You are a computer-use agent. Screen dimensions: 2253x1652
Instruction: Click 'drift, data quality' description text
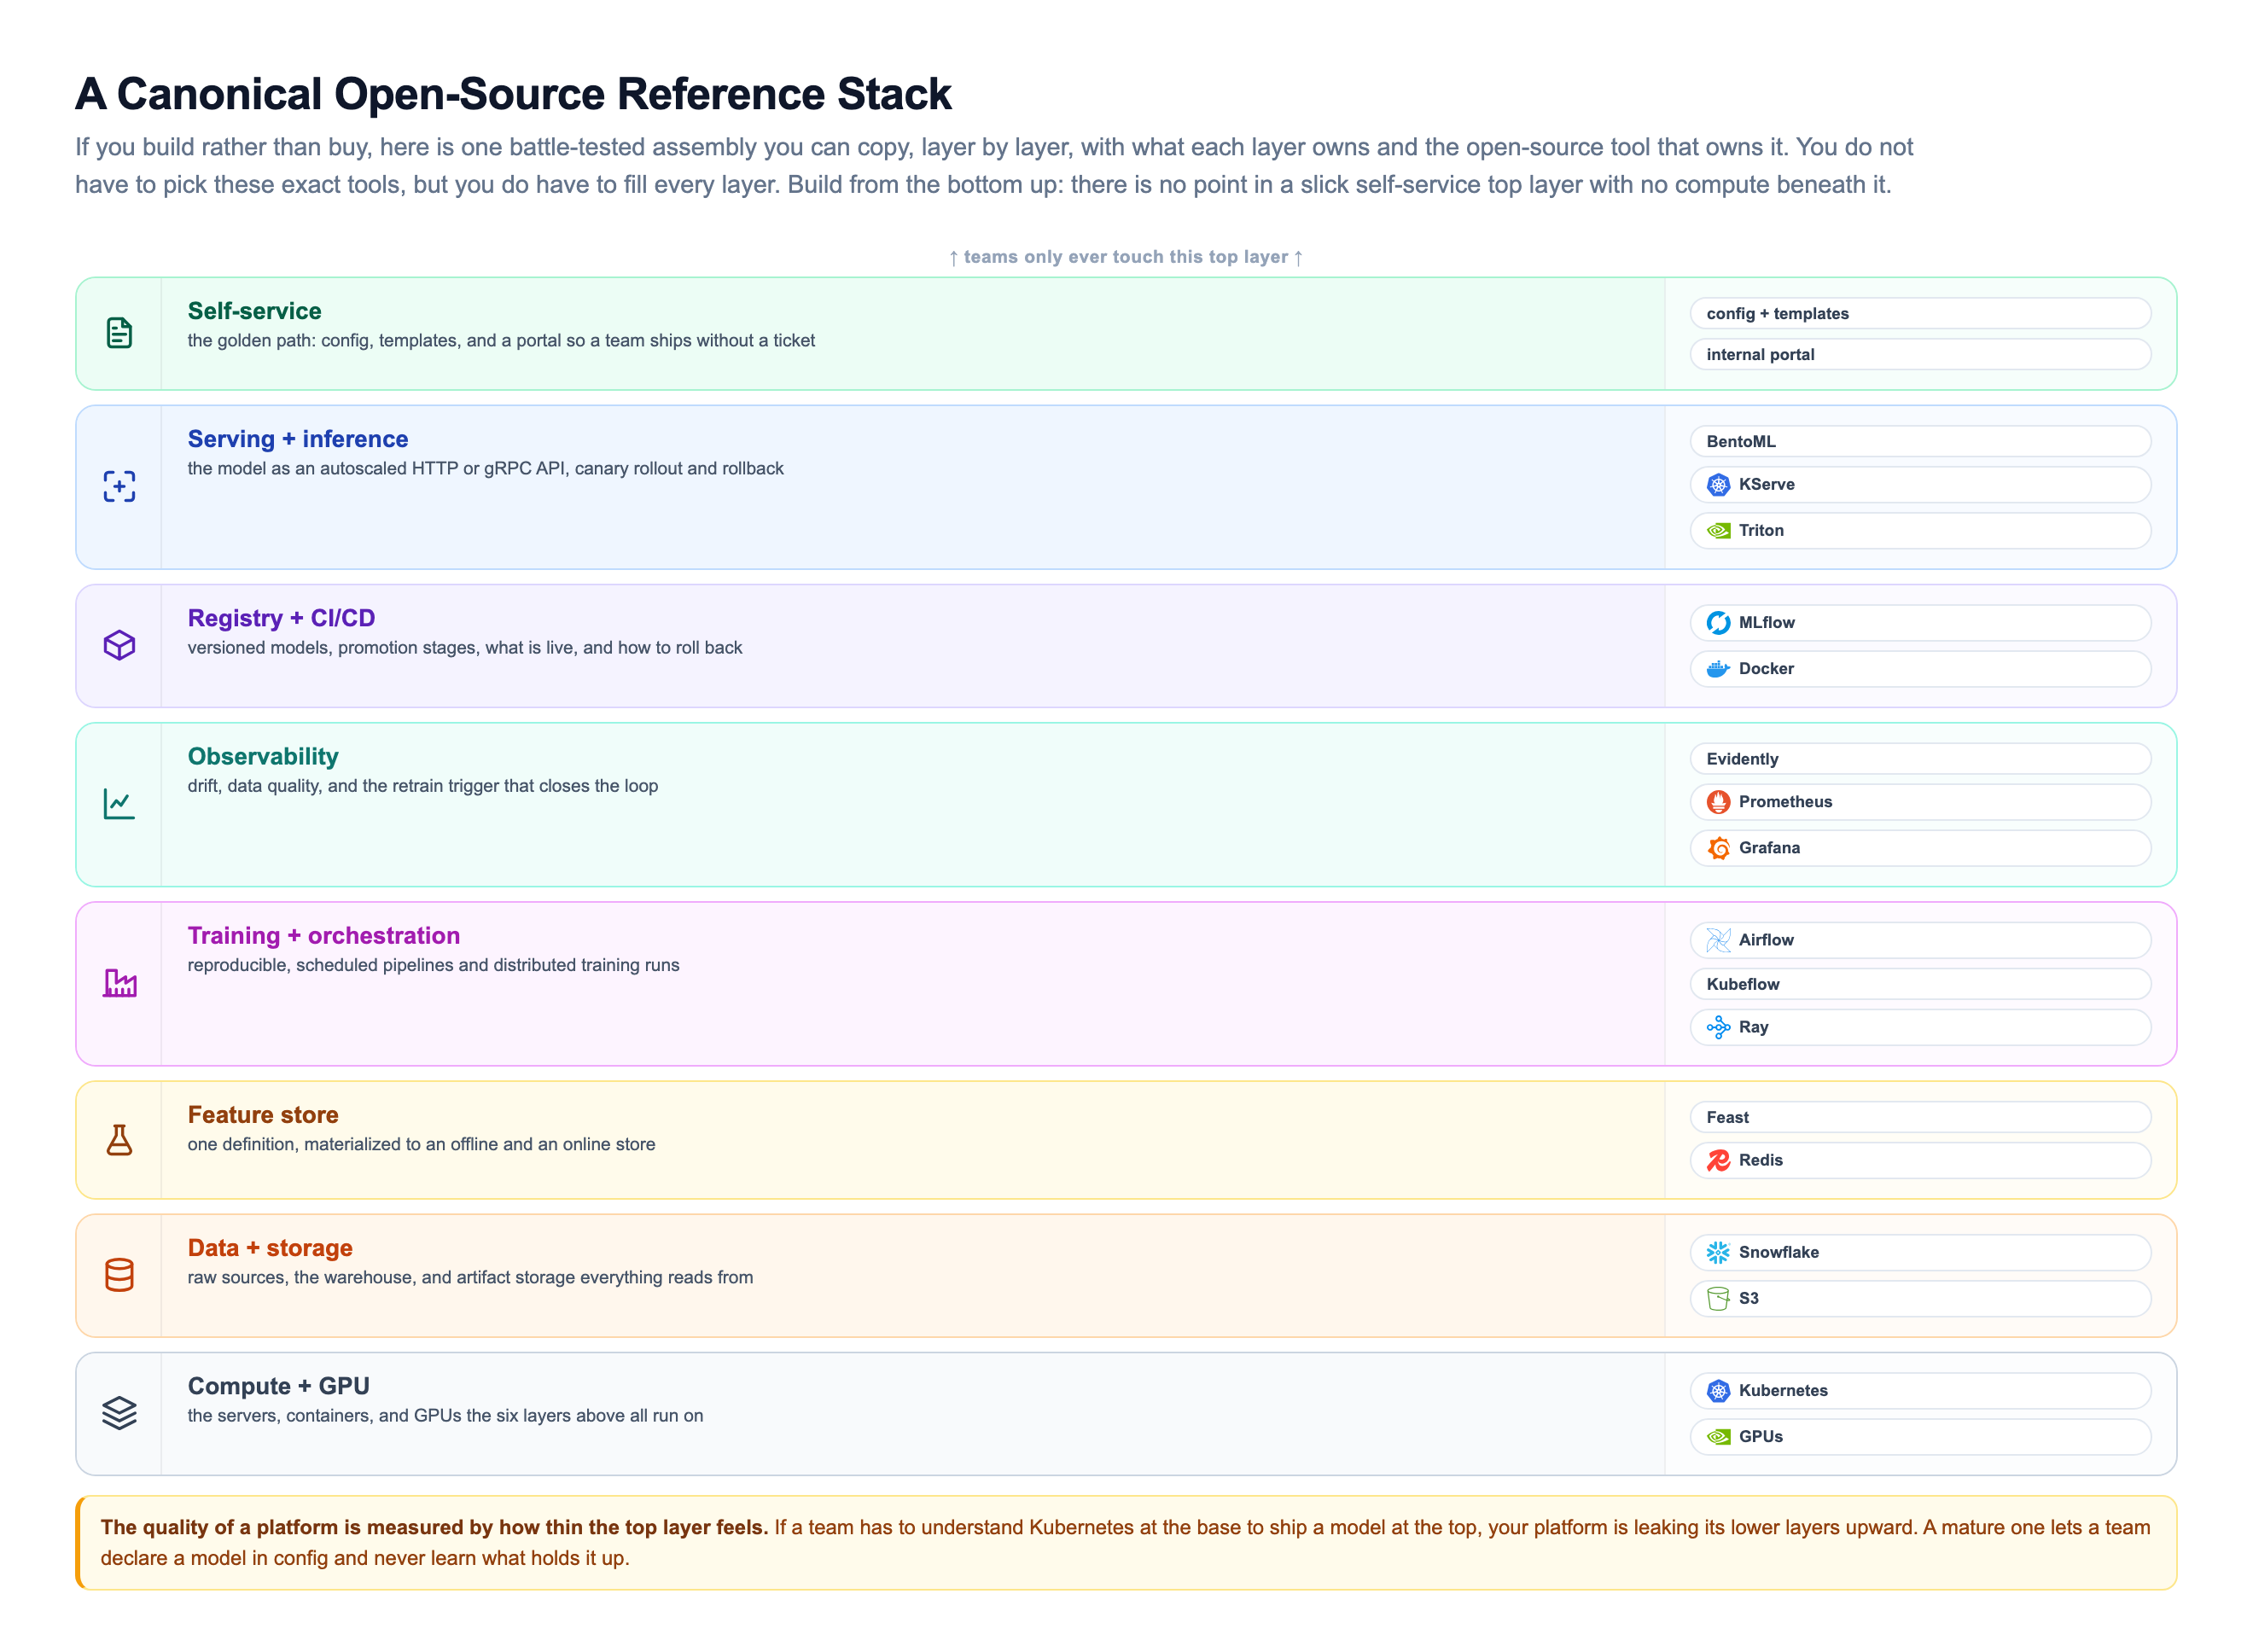(x=423, y=786)
